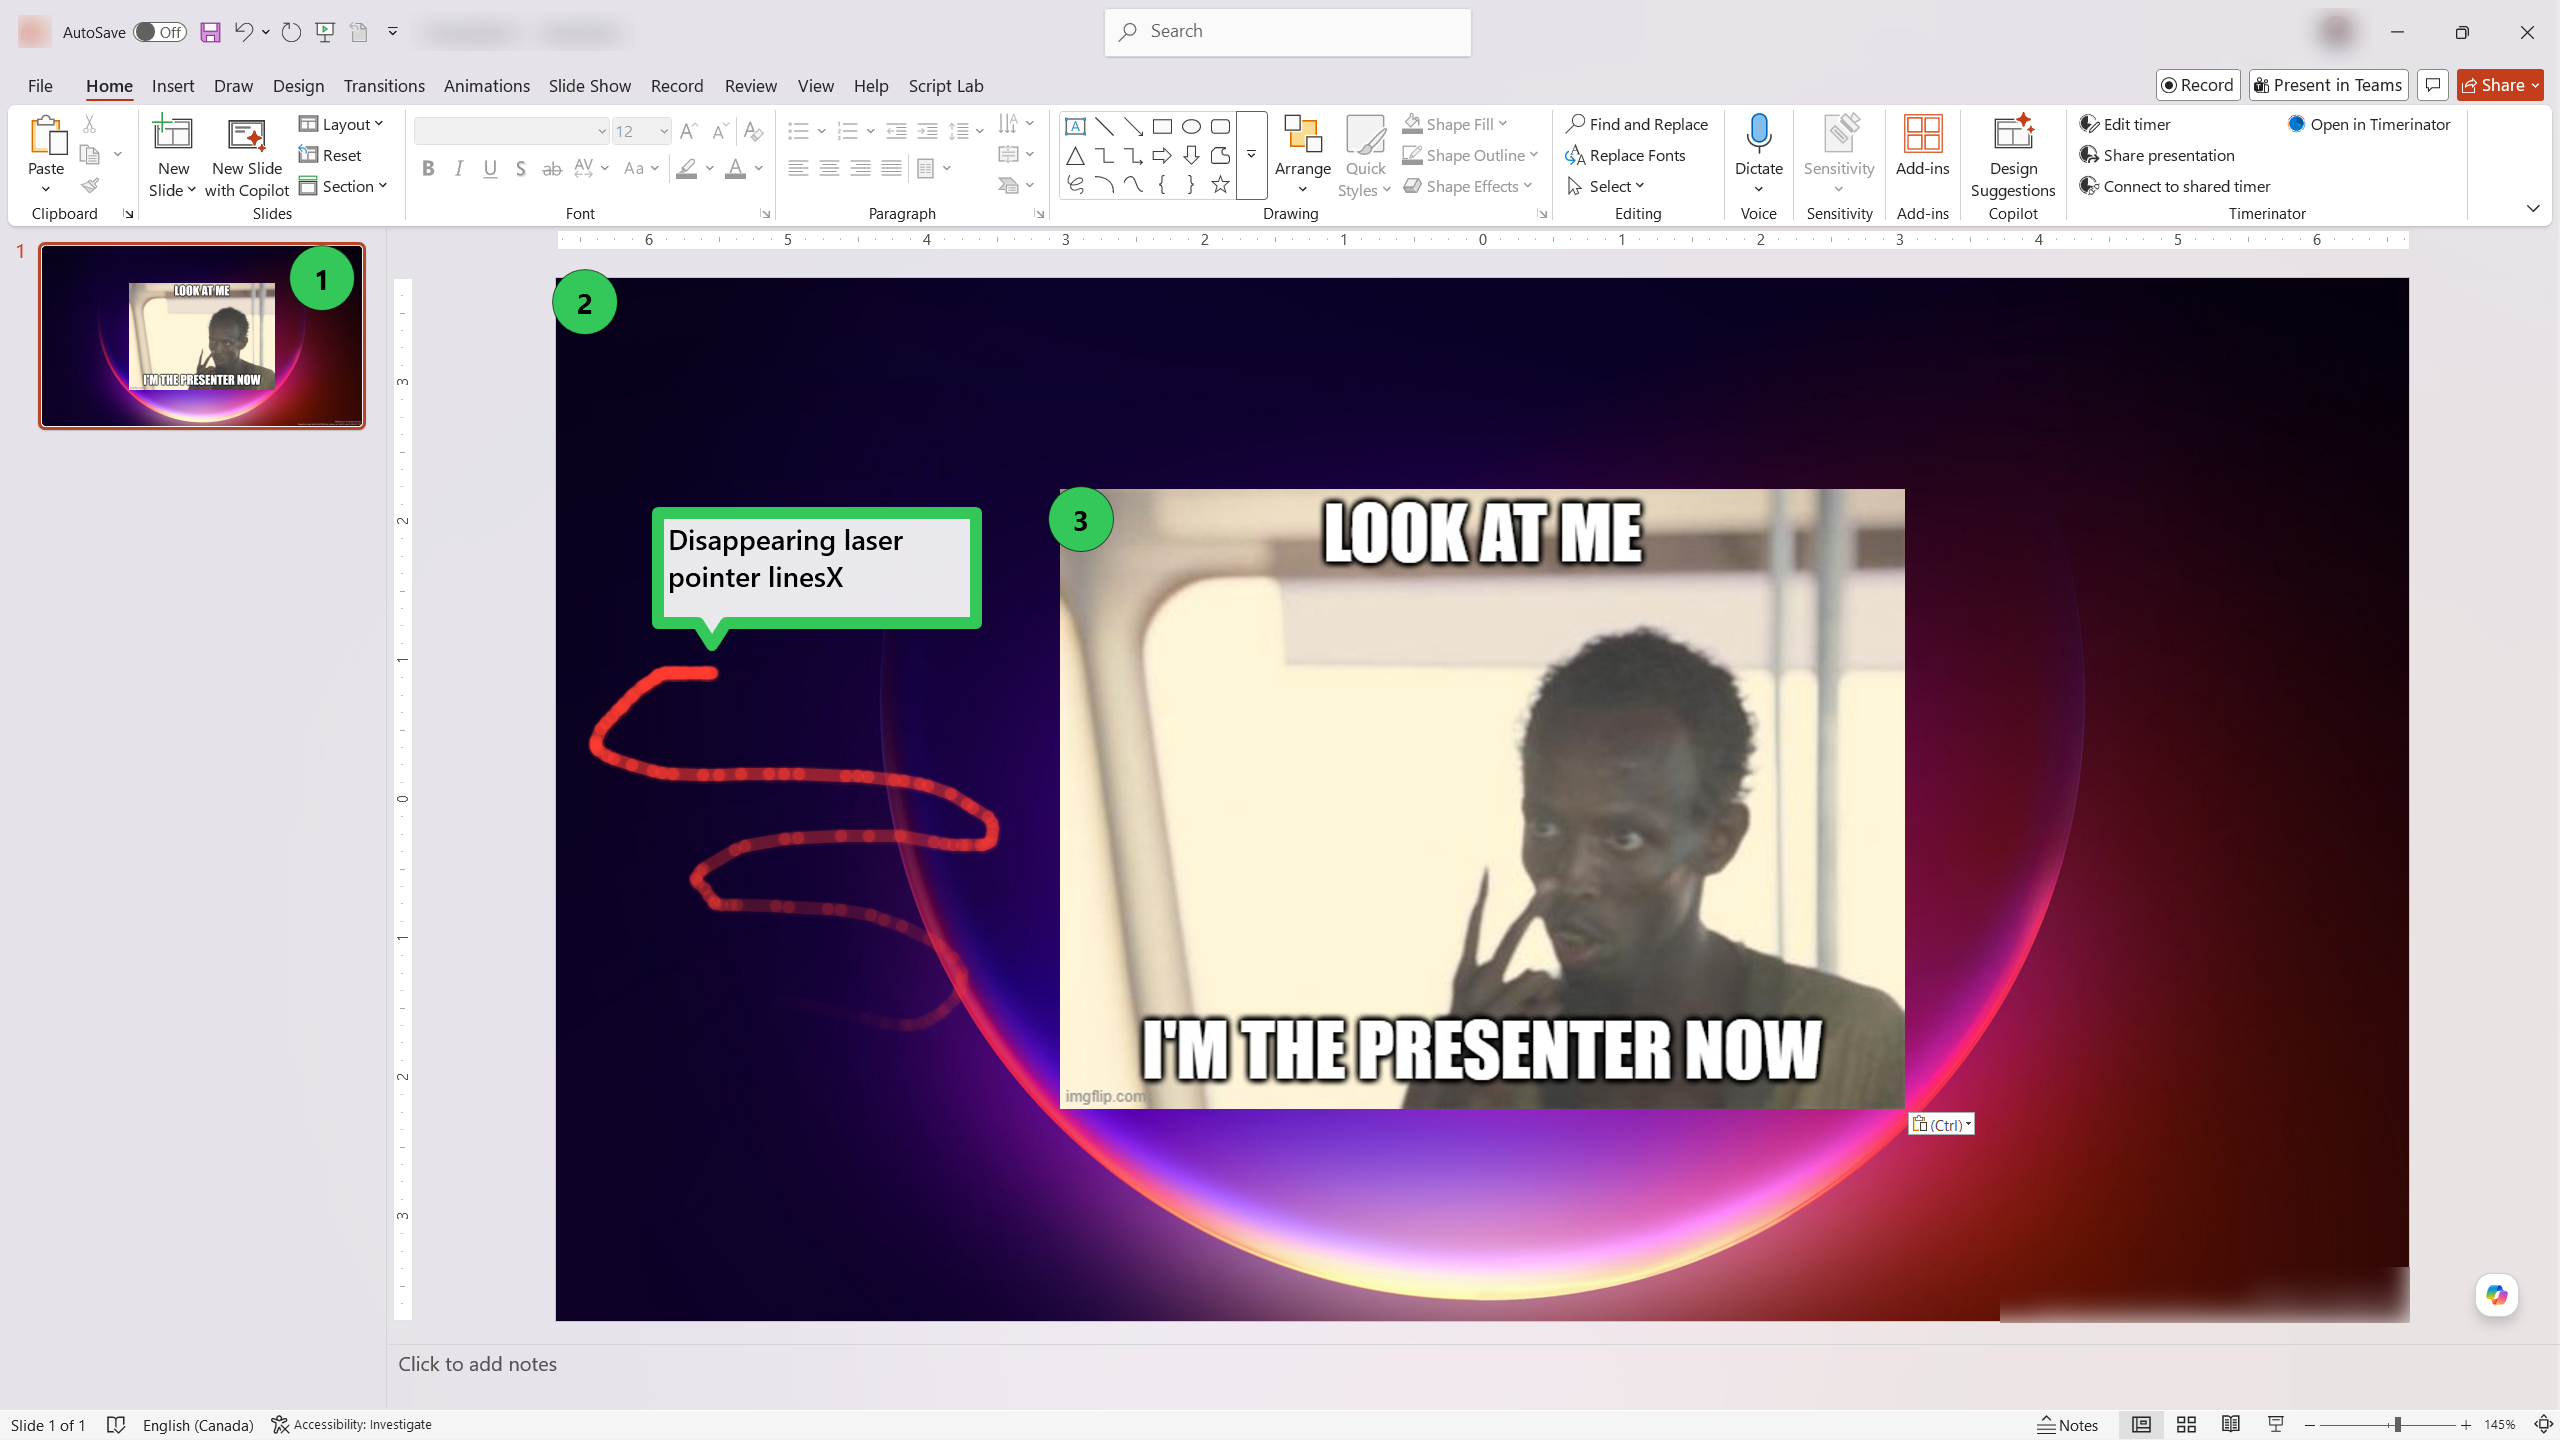Click Find and Replace
Screen dimensions: 2560x1440
pos(1637,124)
